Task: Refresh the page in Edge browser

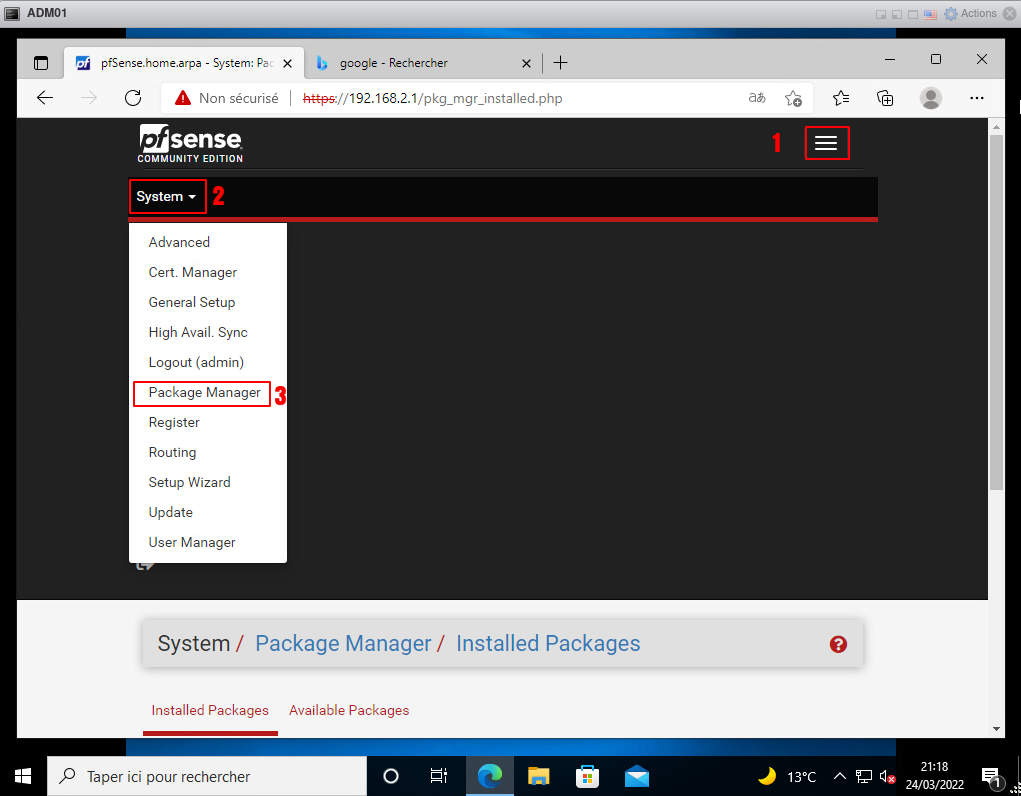Action: pos(132,98)
